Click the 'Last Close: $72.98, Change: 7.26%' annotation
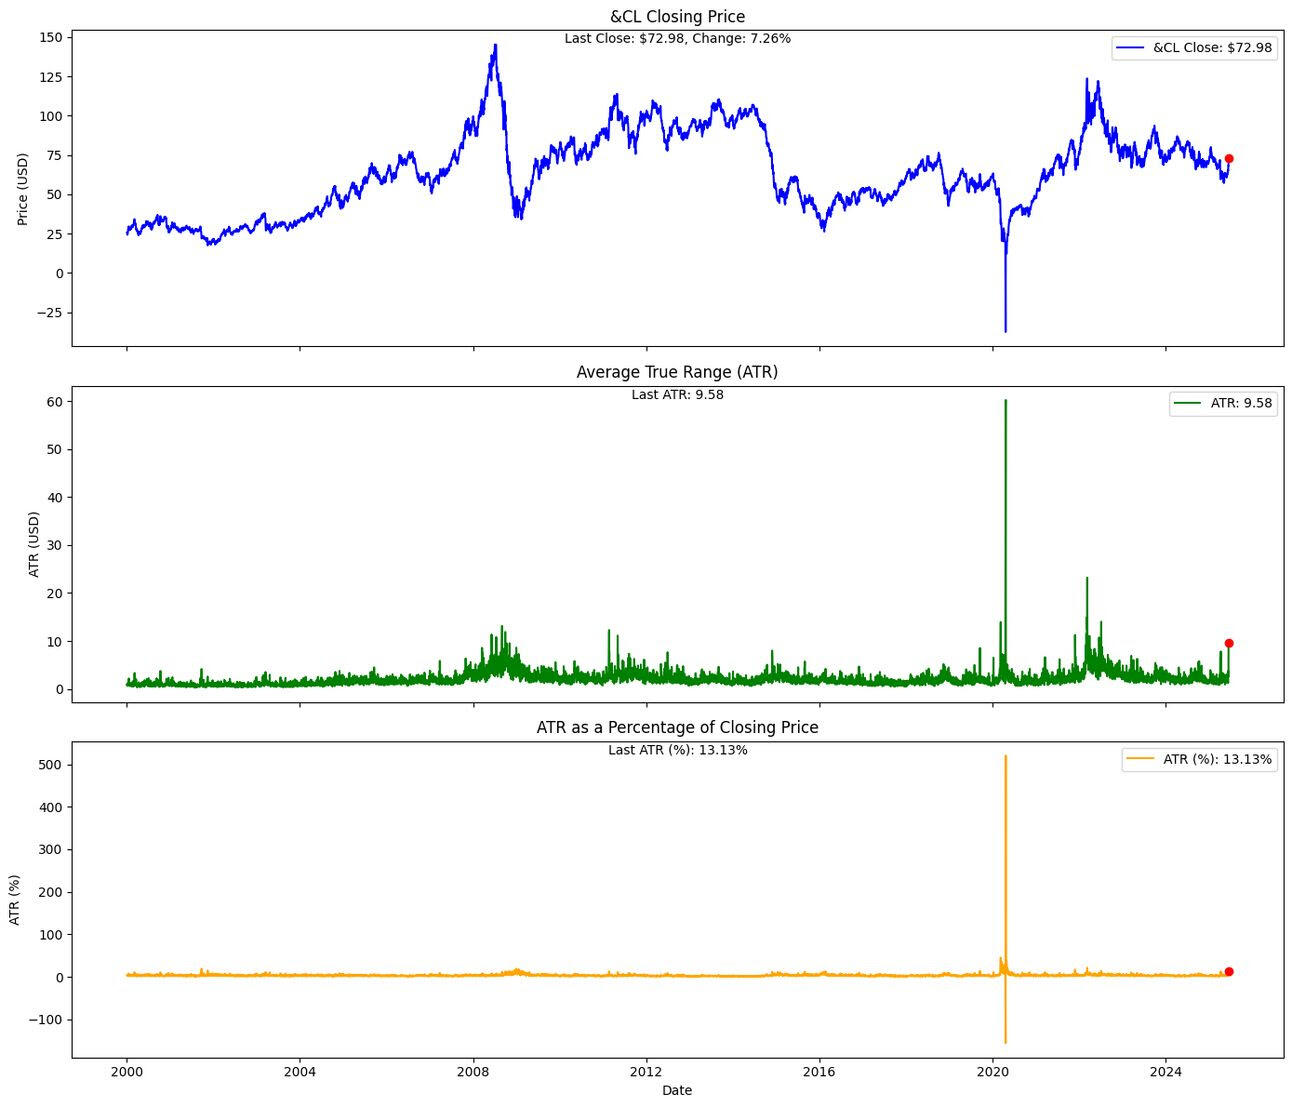Viewport: 1292px width, 1107px height. click(677, 39)
